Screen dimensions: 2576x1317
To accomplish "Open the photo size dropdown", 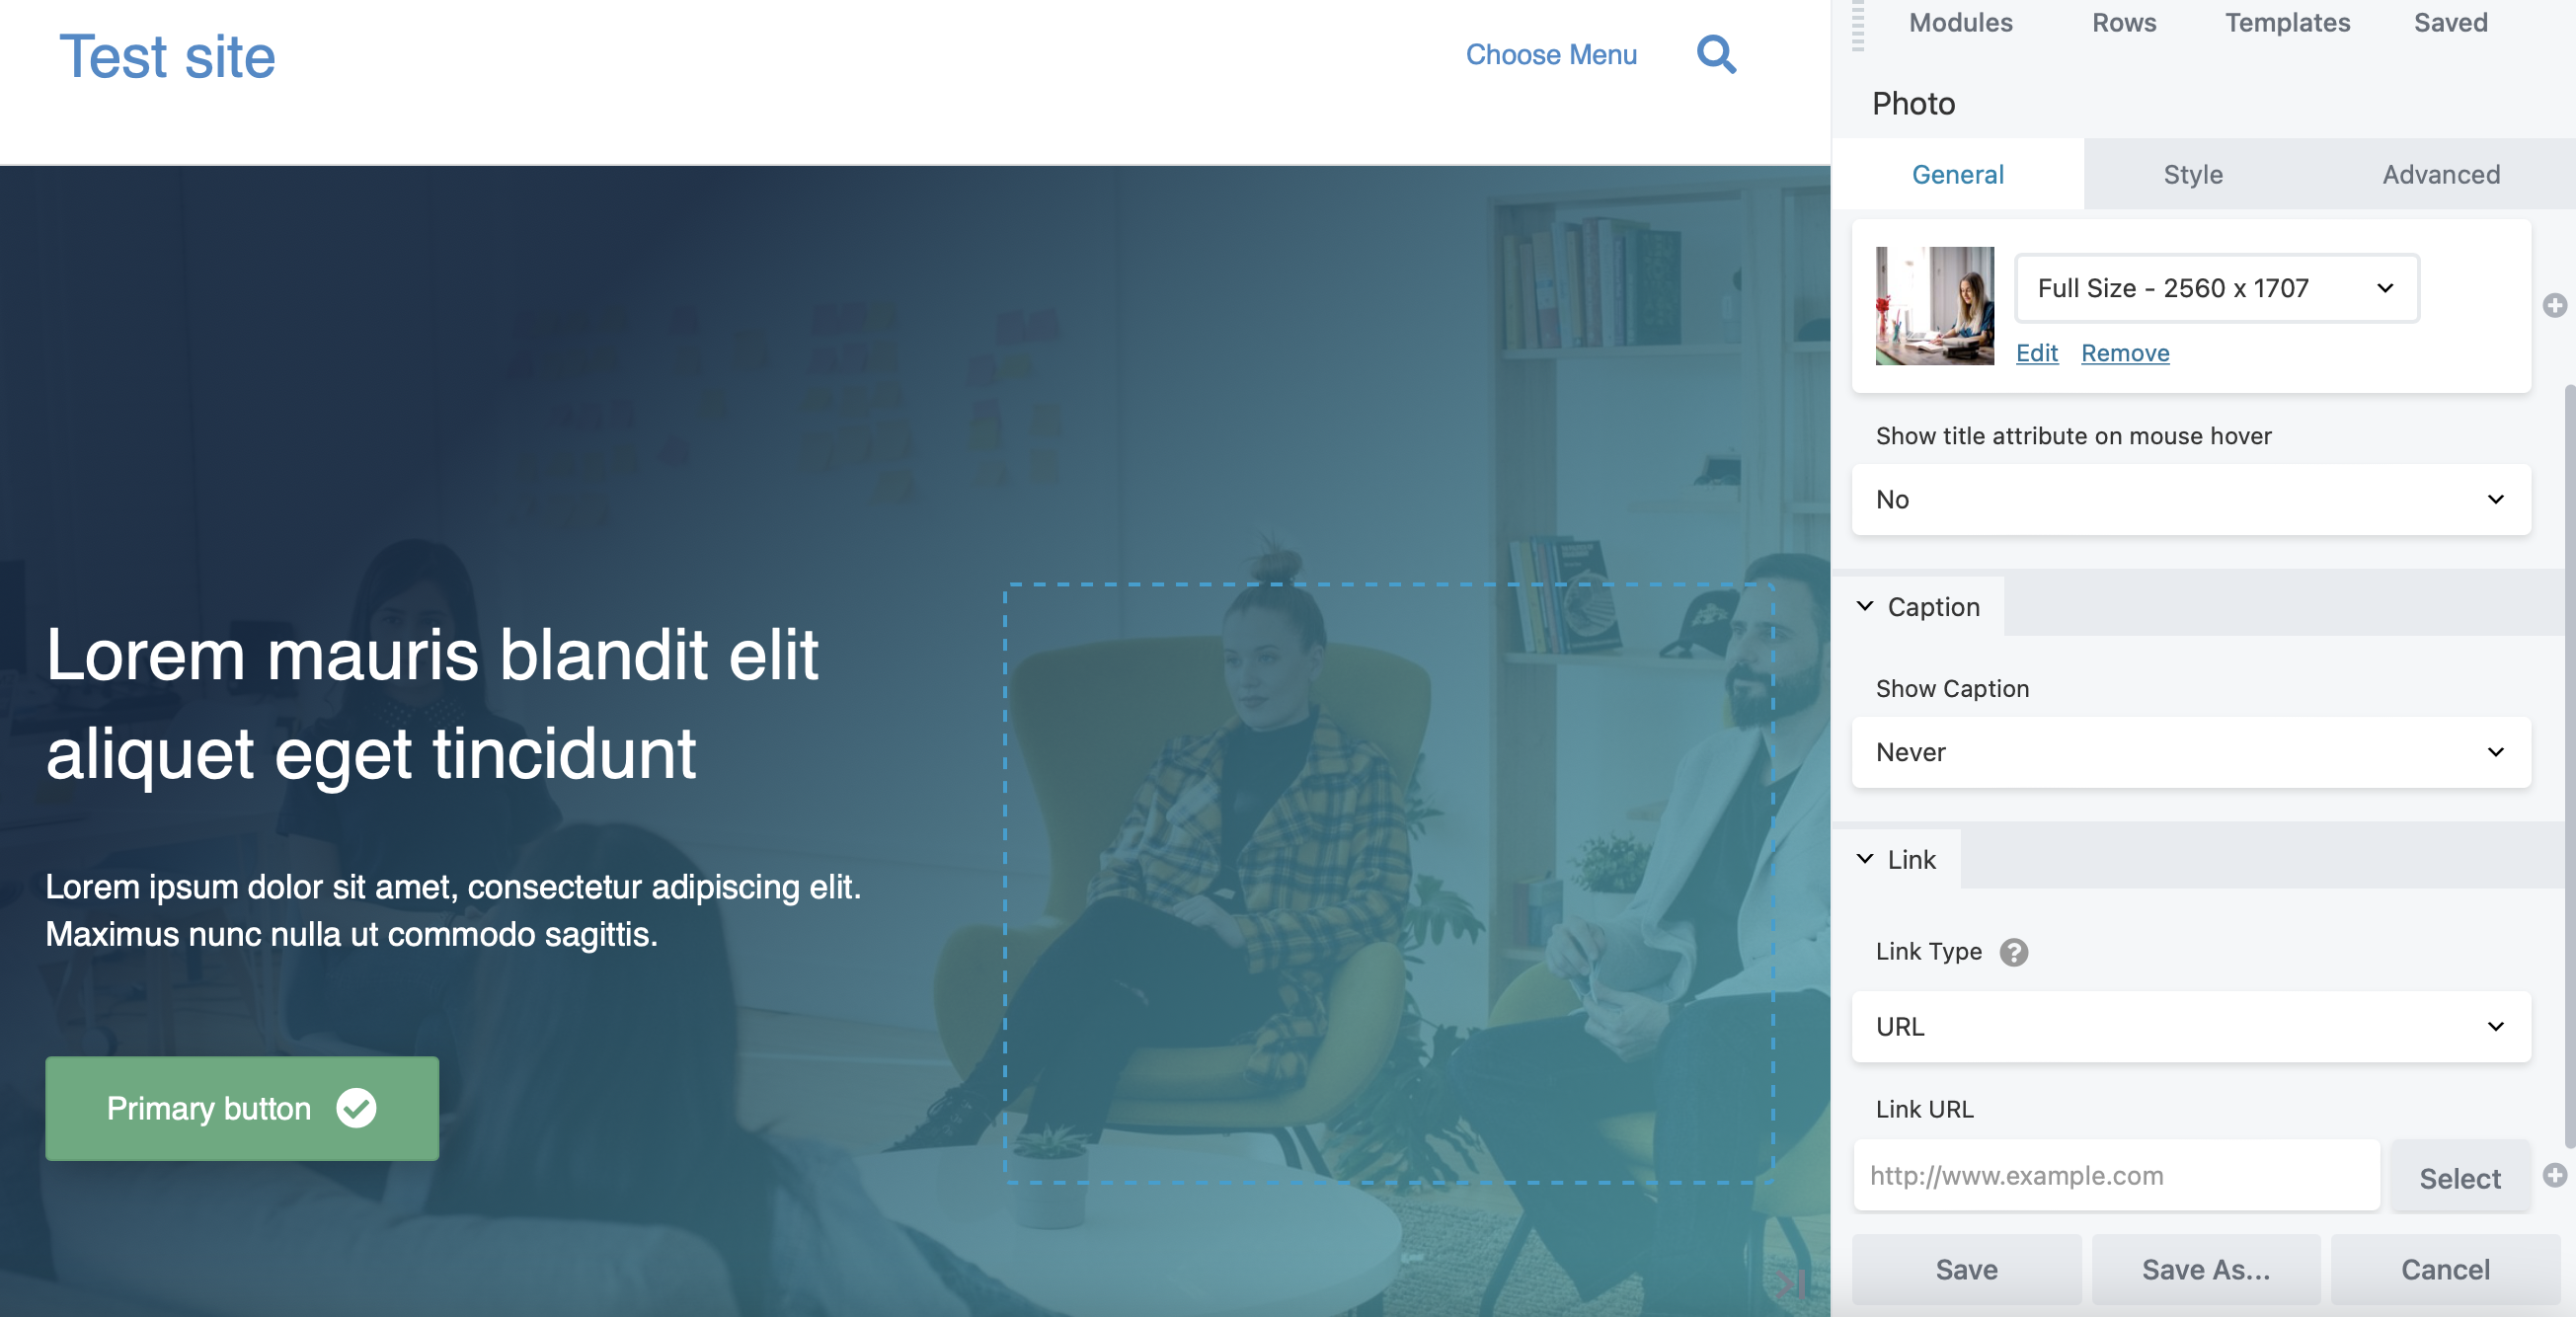I will 2216,288.
